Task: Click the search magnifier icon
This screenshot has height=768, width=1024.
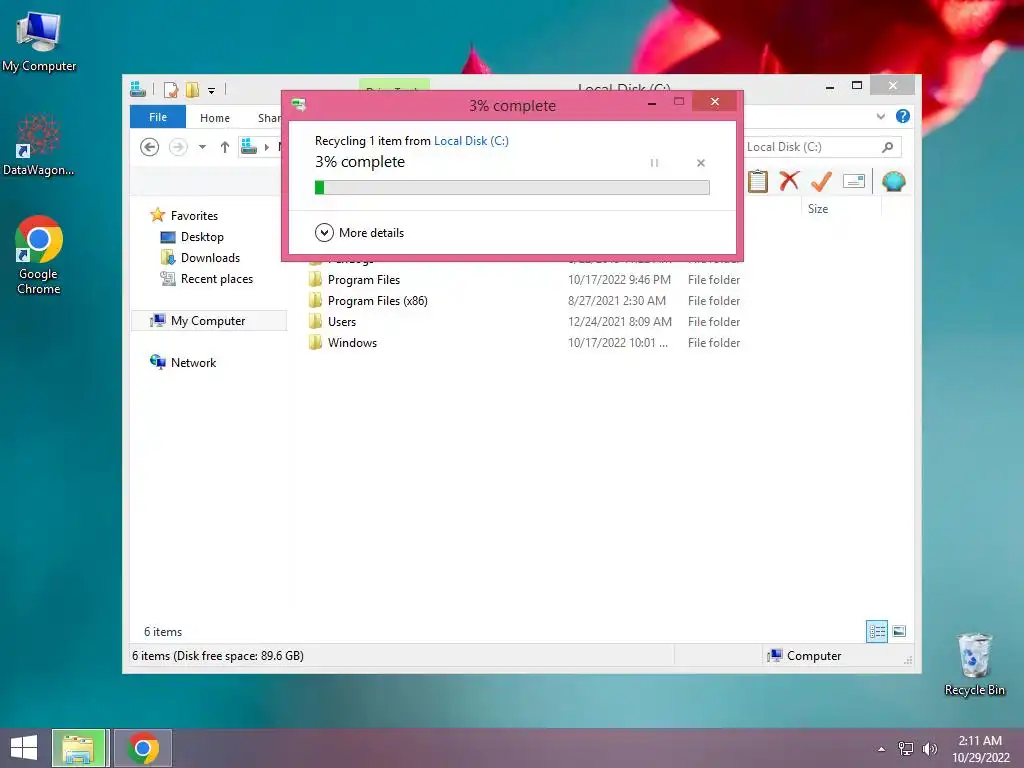Action: (887, 147)
